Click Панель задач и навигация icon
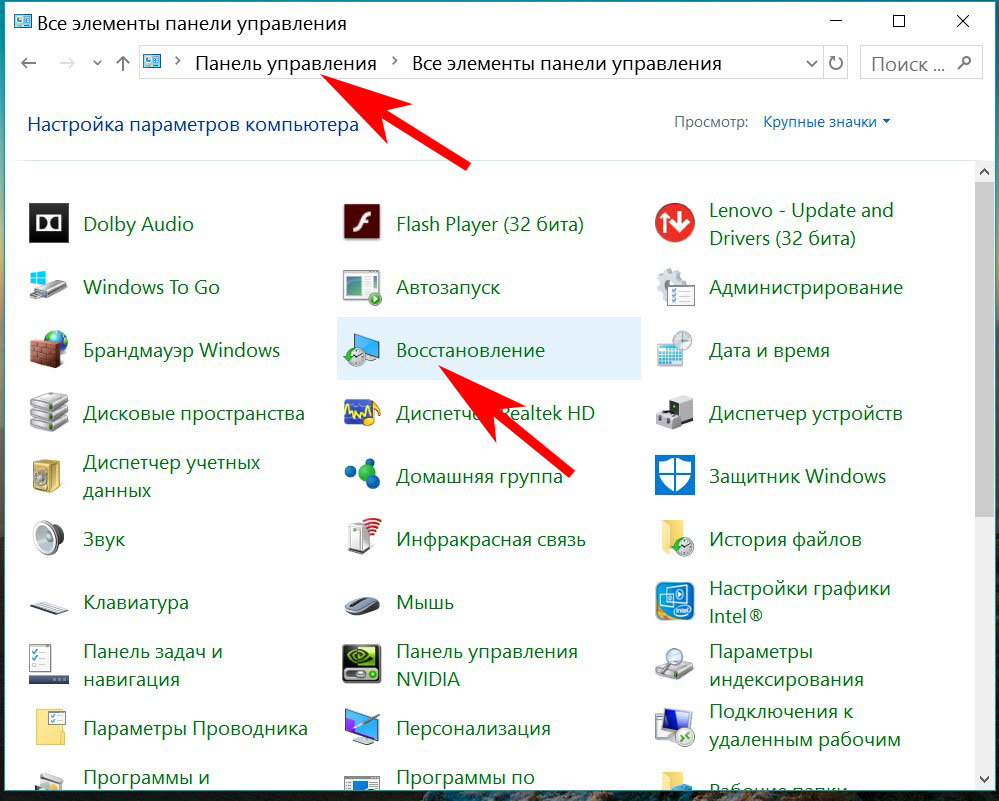 (x=48, y=665)
